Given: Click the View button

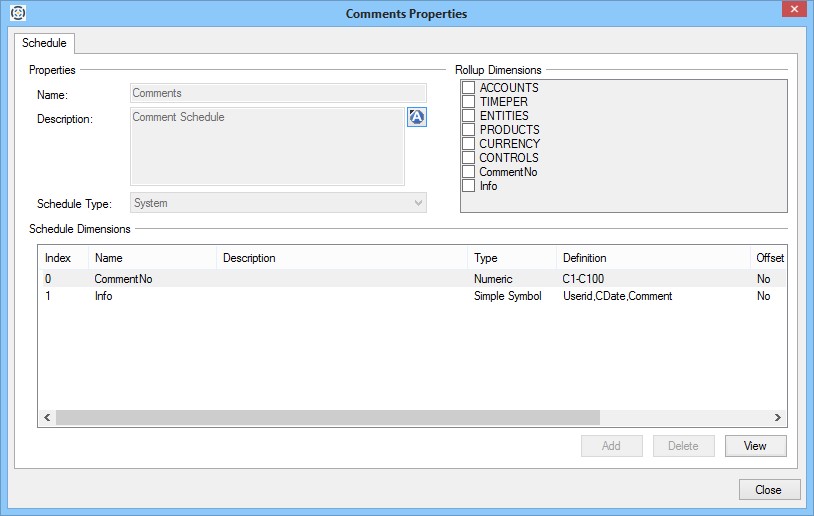Looking at the screenshot, I should (755, 446).
